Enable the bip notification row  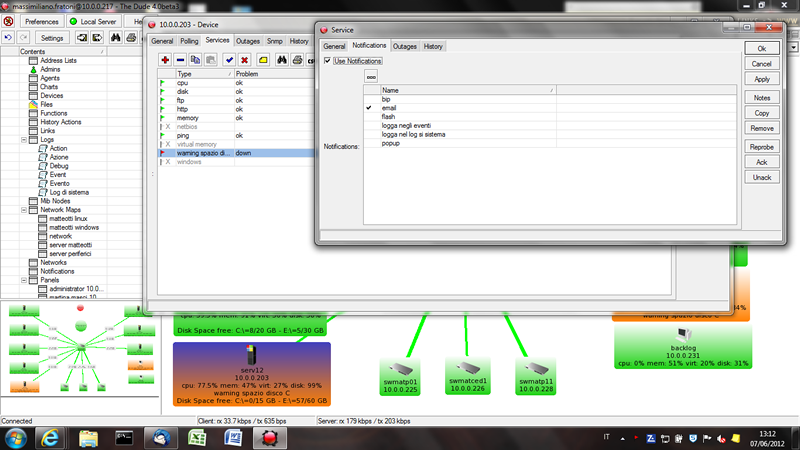click(x=550, y=99)
